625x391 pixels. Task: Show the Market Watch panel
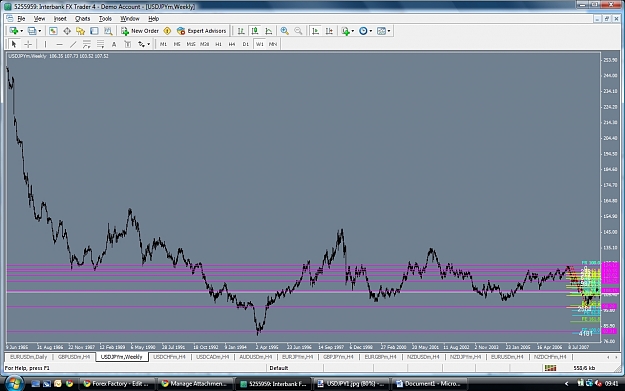click(x=53, y=31)
